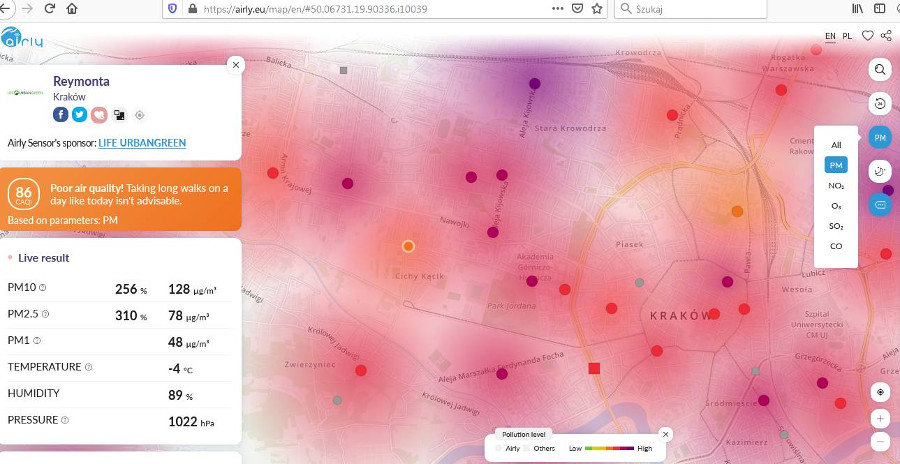Locate my position on the map

[880, 392]
